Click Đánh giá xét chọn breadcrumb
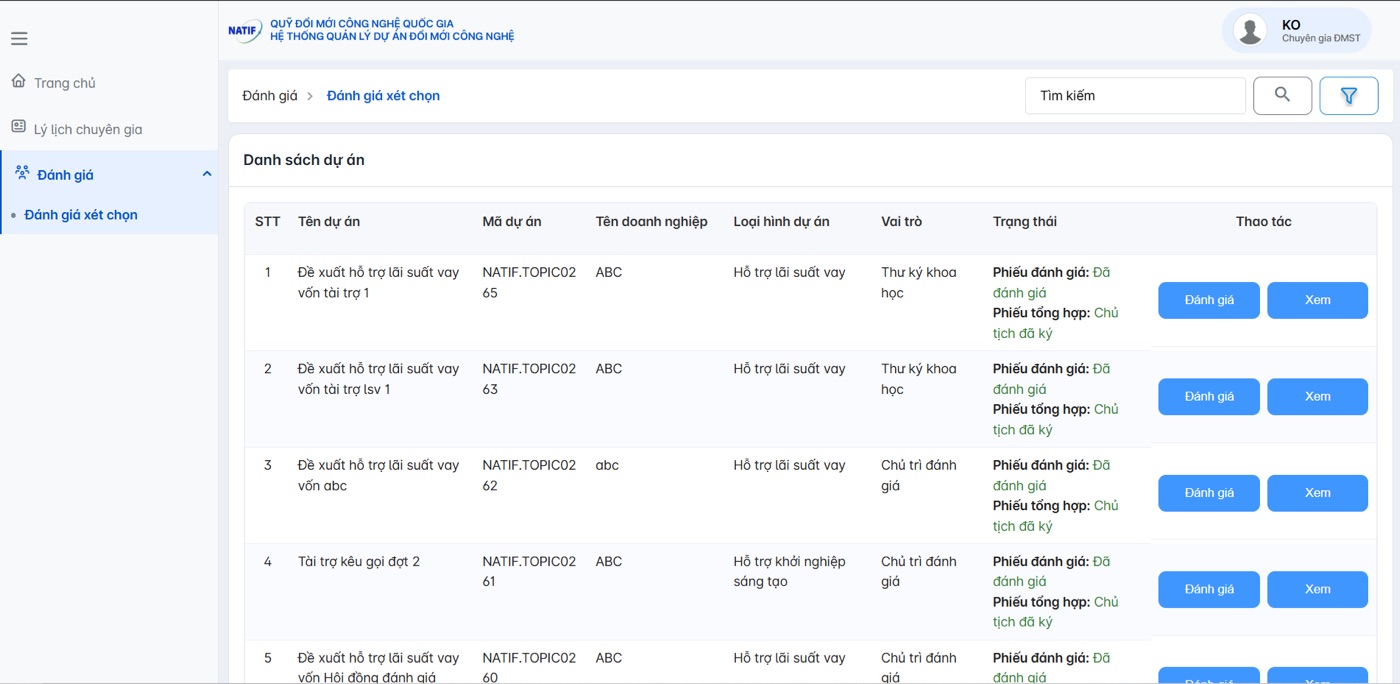This screenshot has width=1400, height=684. [383, 96]
